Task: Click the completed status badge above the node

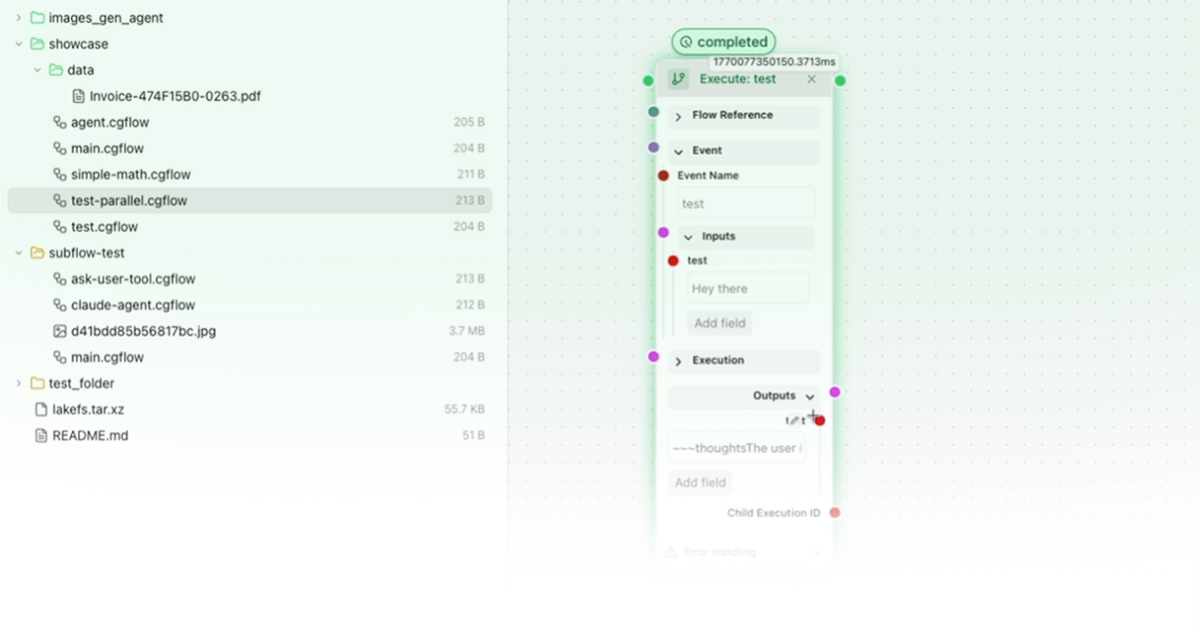Action: [724, 42]
